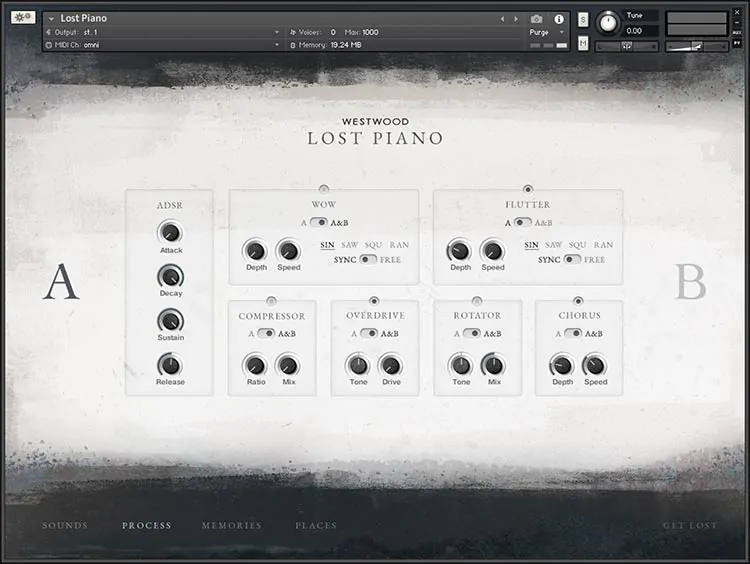Select SQU waveform in WOW
The image size is (750, 564).
pos(373,245)
